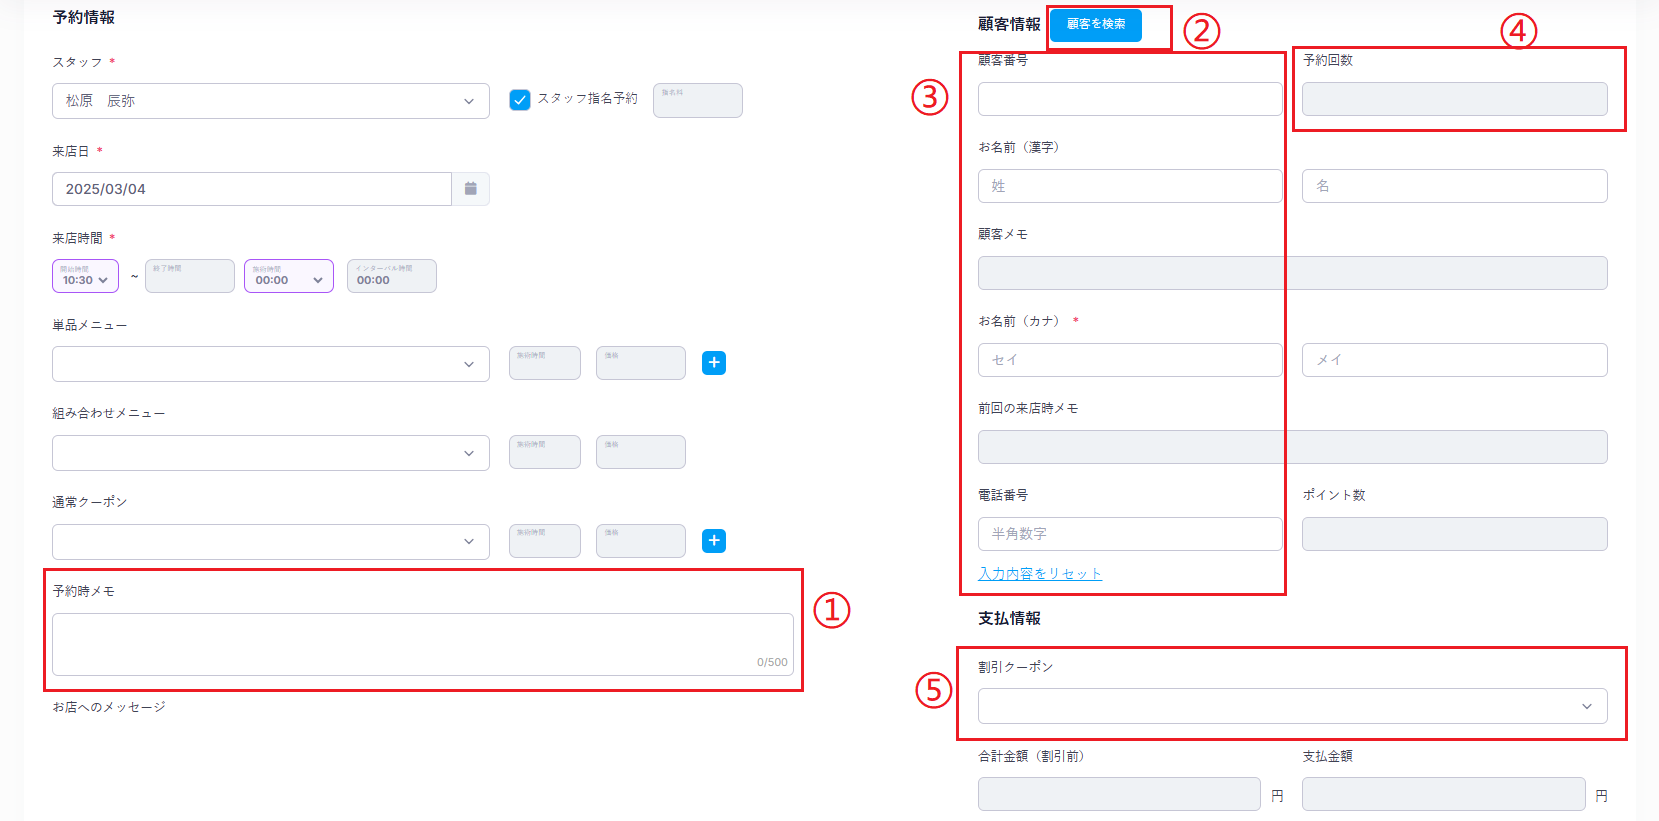
Task: Open the 施術時間 dropdown showing 00:00
Action: (288, 276)
